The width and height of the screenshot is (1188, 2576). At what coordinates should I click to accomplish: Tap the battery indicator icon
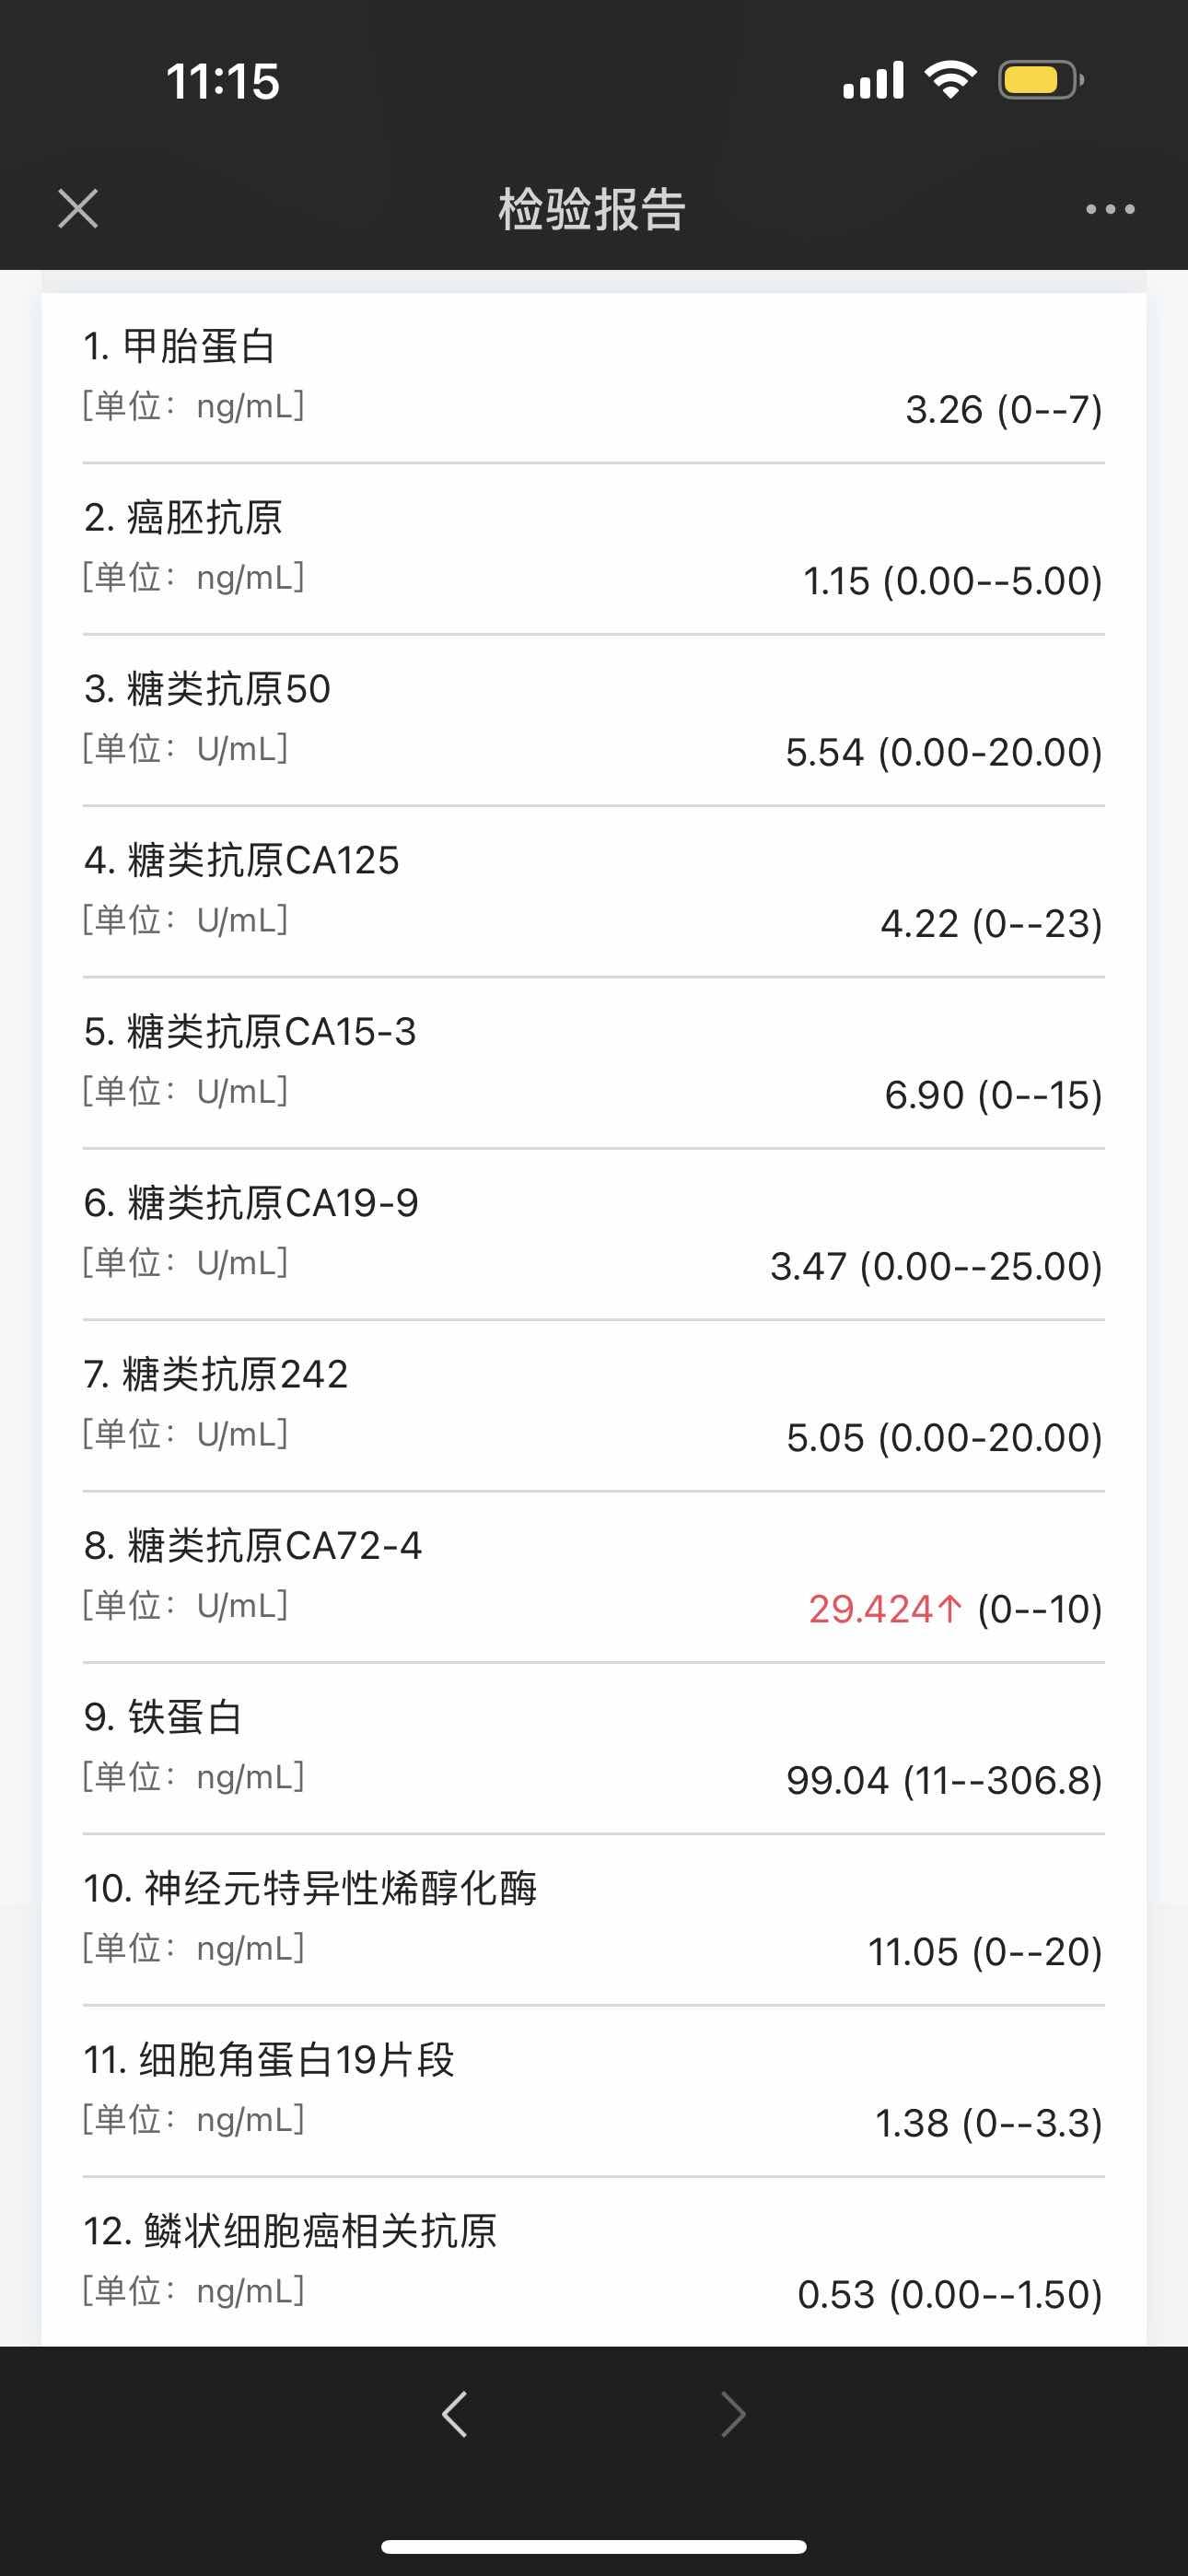[x=1040, y=80]
